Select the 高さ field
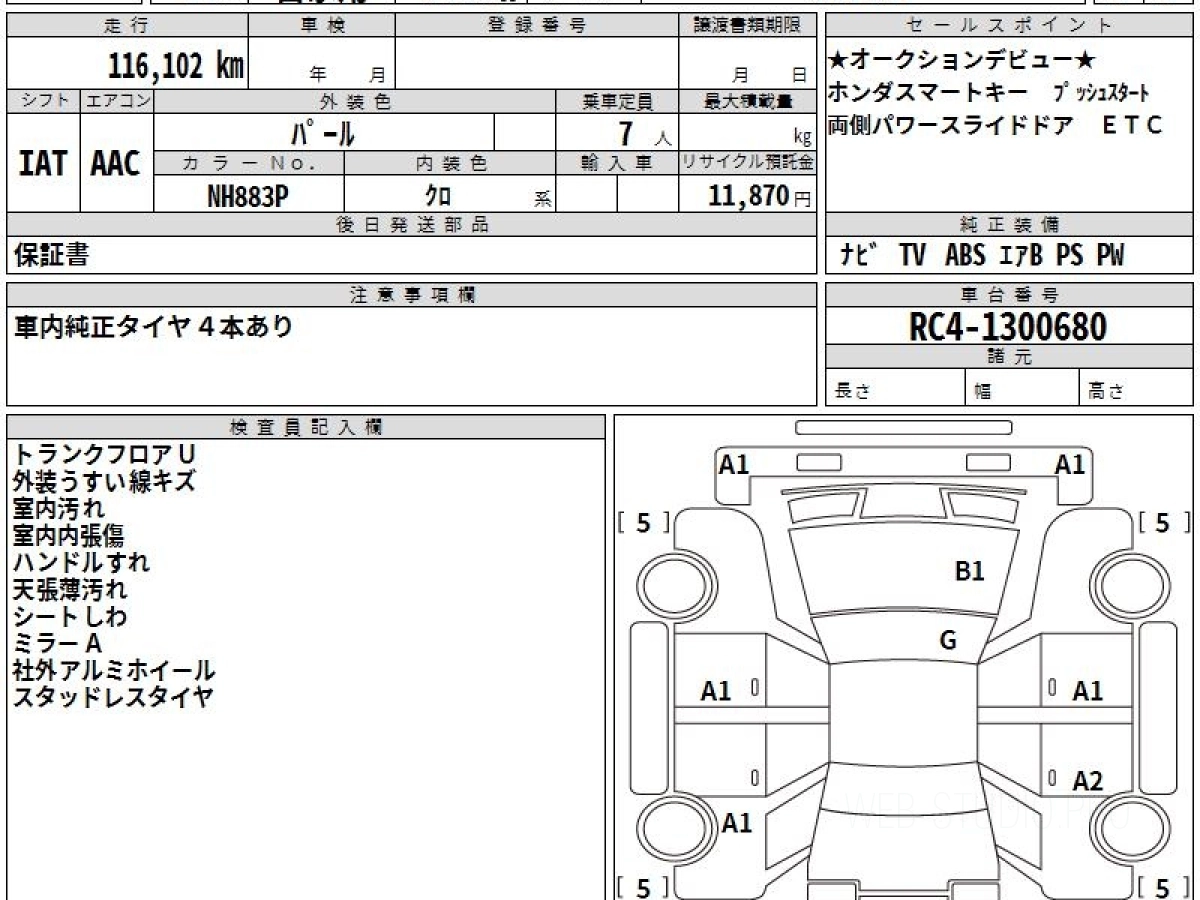Image resolution: width=1200 pixels, height=900 pixels. click(1137, 389)
